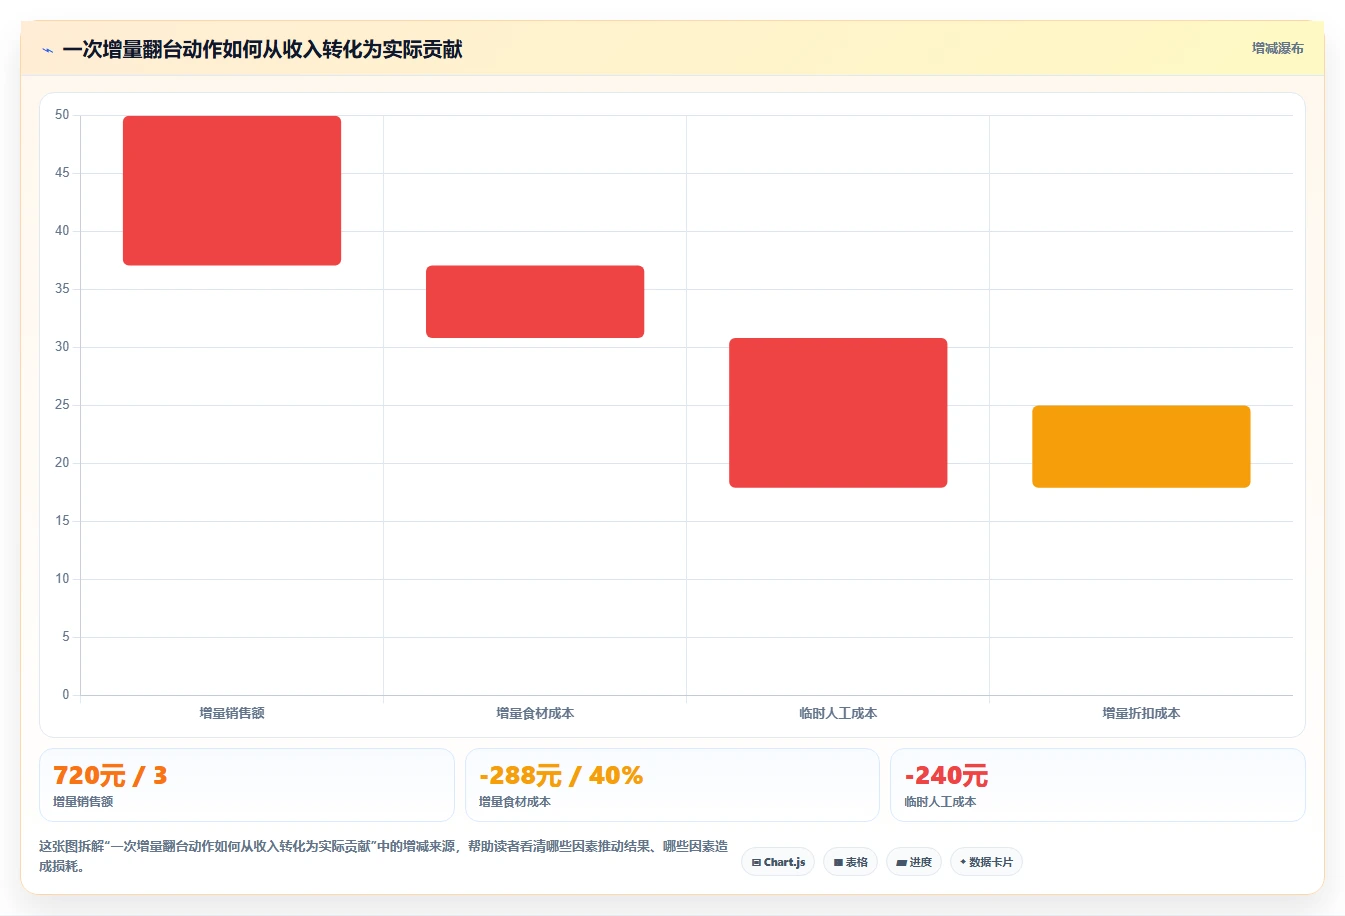Click the 增减瀑布 label in the header
1345x916 pixels.
(x=1277, y=48)
